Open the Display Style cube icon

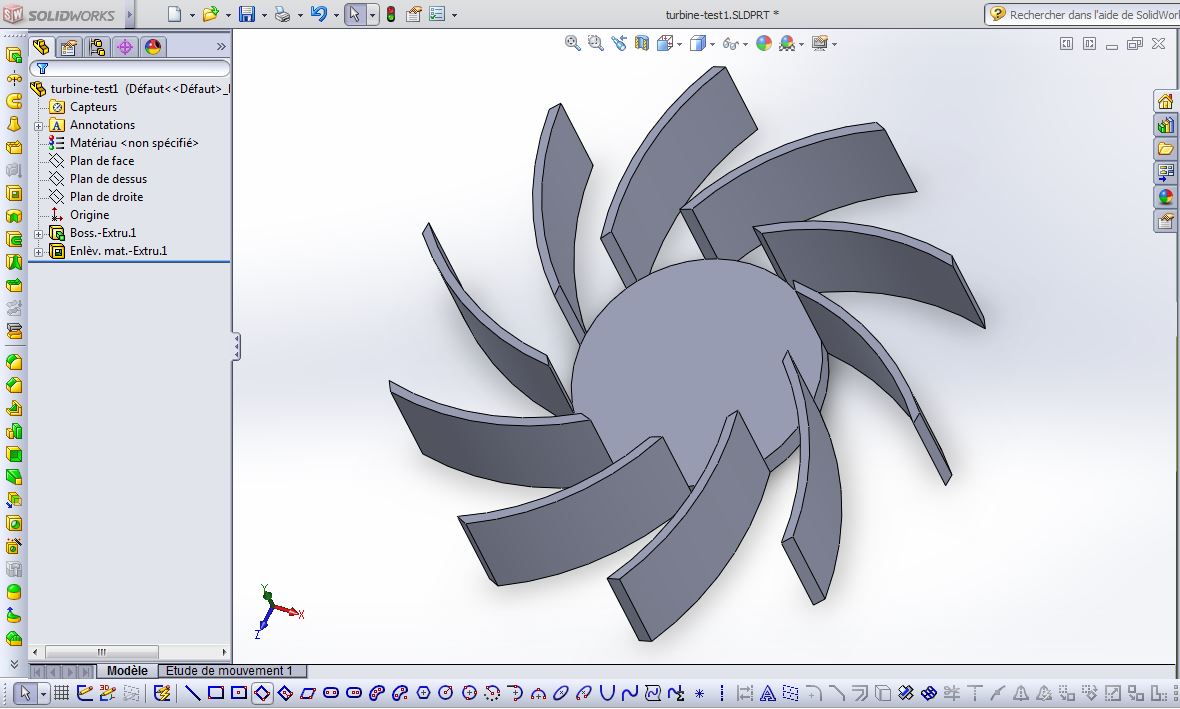698,44
